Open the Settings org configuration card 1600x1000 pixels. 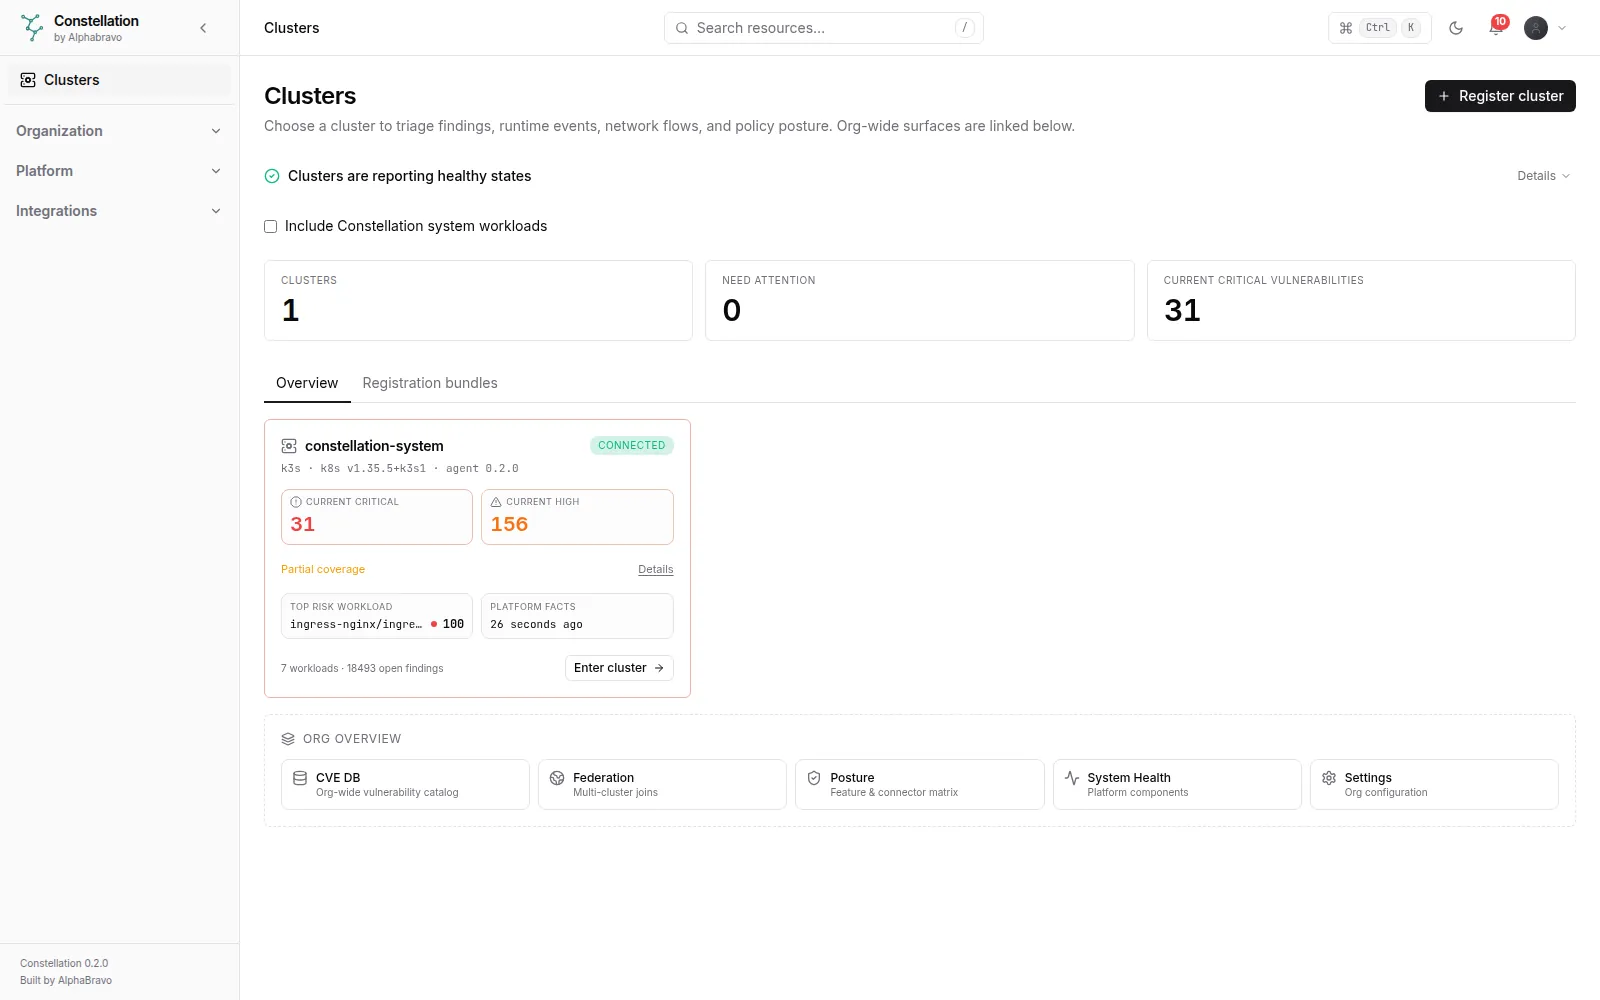[1434, 784]
